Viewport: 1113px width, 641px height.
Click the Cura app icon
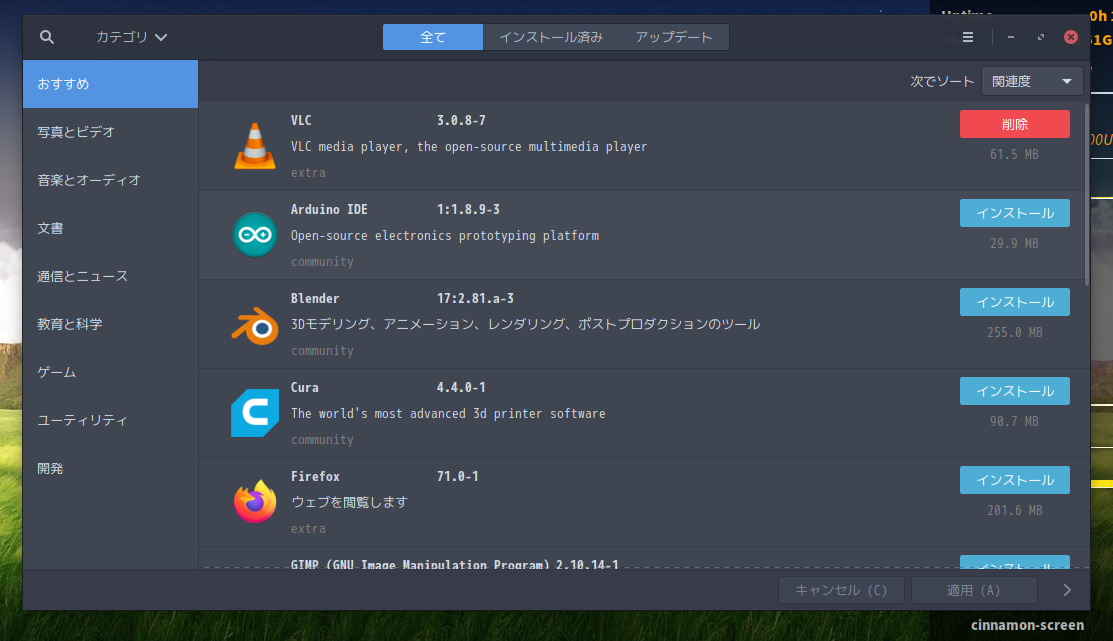click(255, 413)
